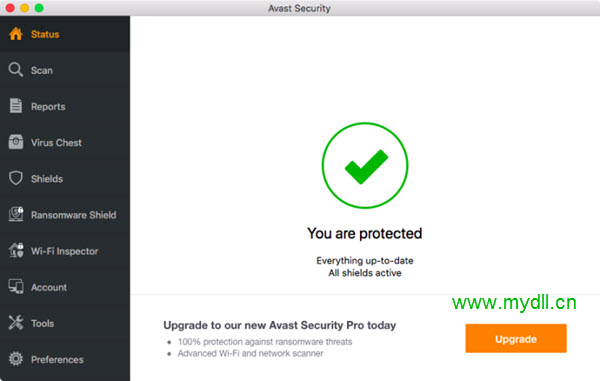
Task: Click the www.mydll.cn watermark link
Action: pyautogui.click(x=514, y=303)
